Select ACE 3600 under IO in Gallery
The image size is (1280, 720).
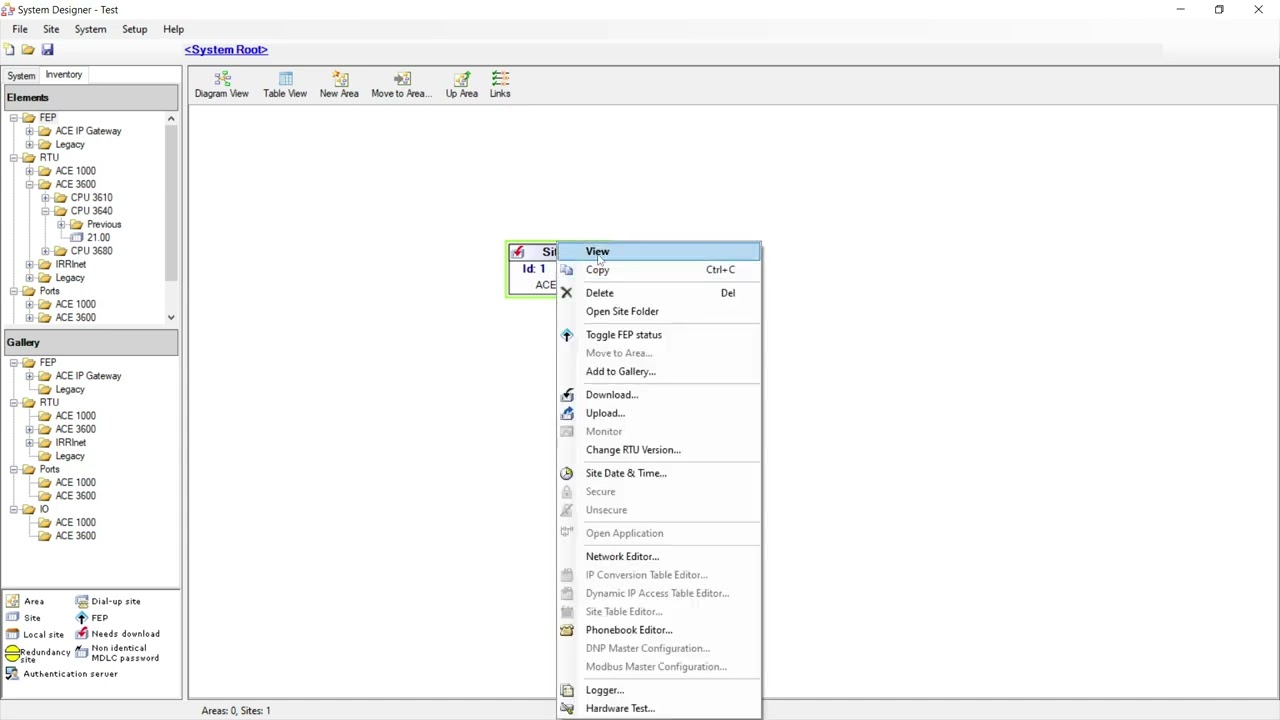(76, 536)
